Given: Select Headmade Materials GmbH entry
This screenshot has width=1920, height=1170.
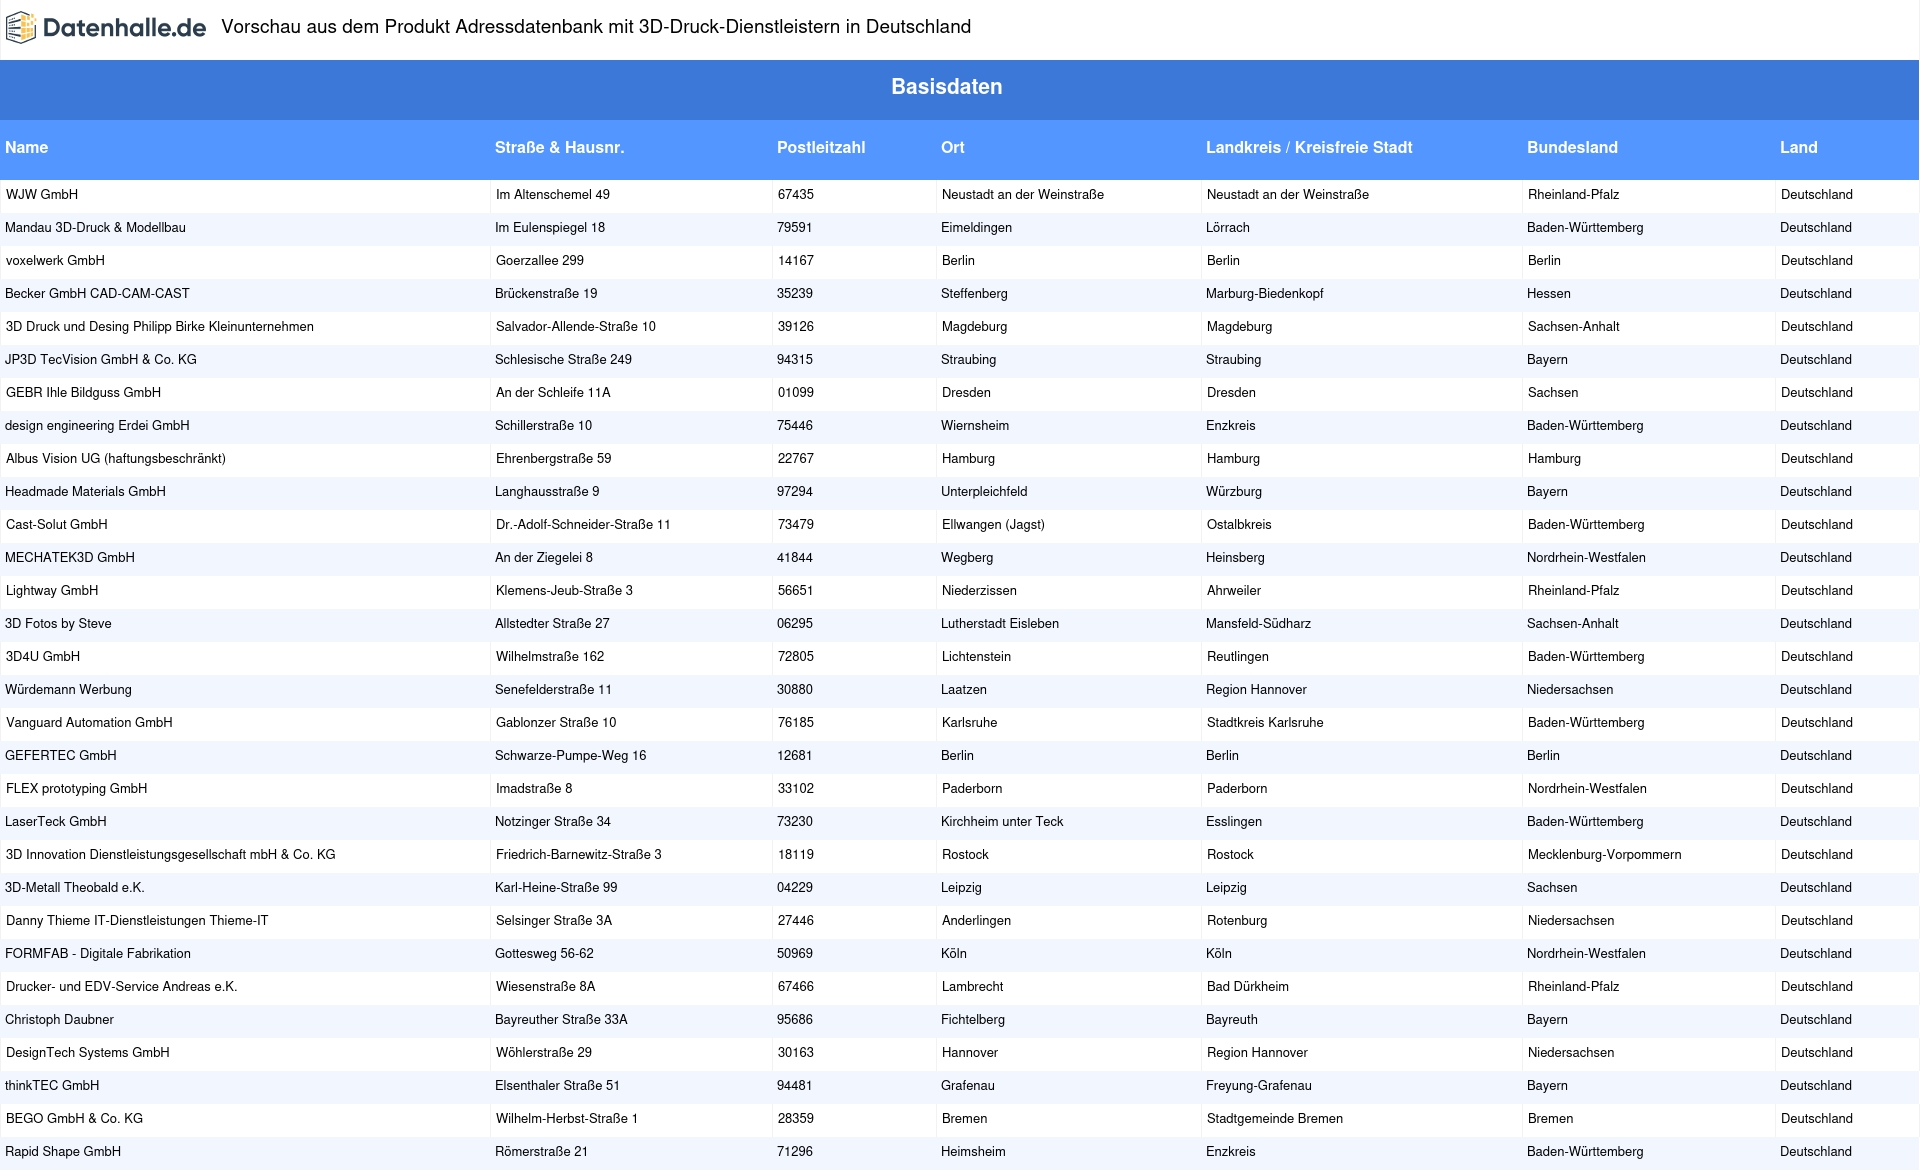Looking at the screenshot, I should click(85, 491).
